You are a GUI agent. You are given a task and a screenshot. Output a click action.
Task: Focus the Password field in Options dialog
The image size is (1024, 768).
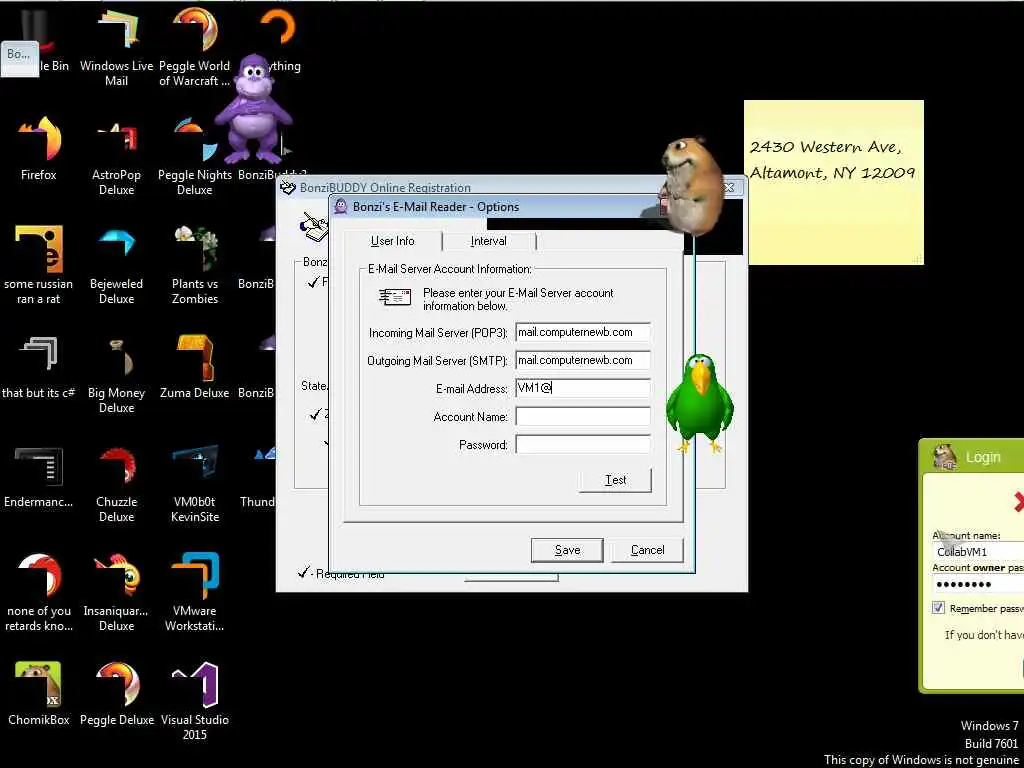(x=583, y=445)
